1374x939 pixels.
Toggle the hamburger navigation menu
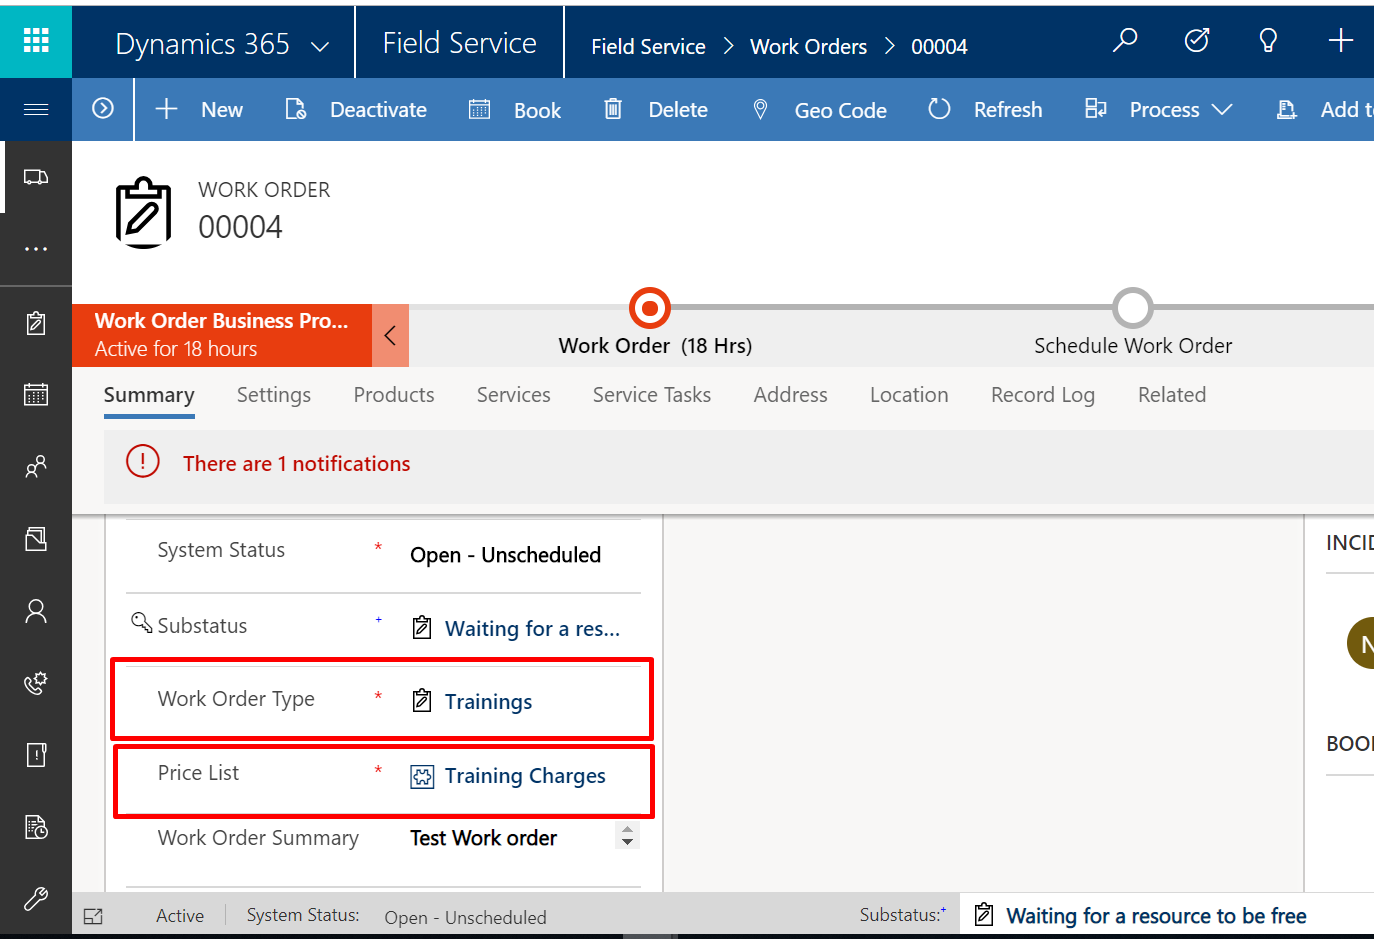point(36,109)
